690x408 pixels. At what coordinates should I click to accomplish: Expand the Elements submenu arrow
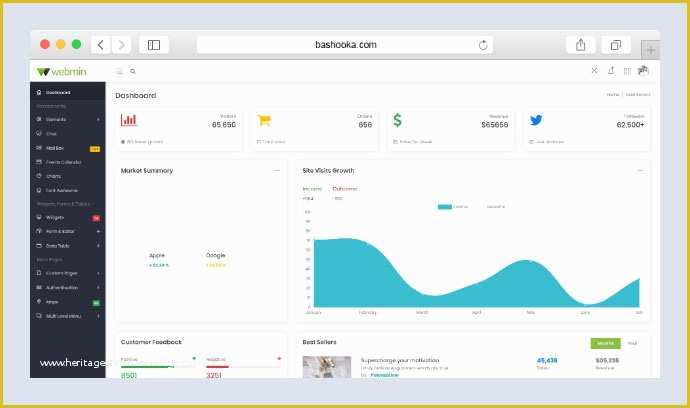[x=98, y=119]
